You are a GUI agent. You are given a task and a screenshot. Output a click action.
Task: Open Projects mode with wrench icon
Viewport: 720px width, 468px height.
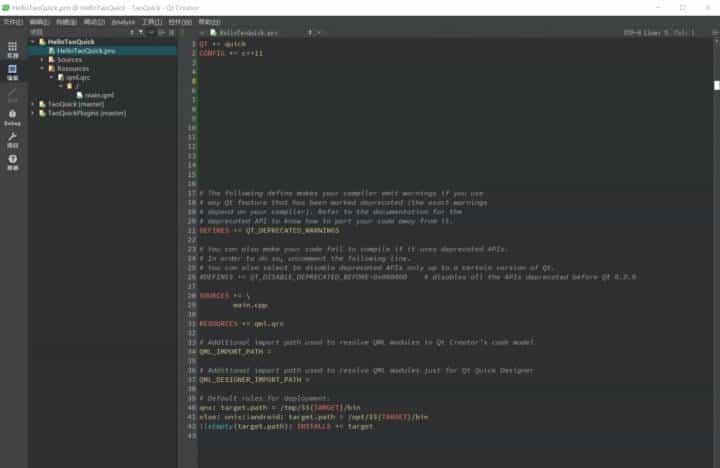click(x=12, y=140)
